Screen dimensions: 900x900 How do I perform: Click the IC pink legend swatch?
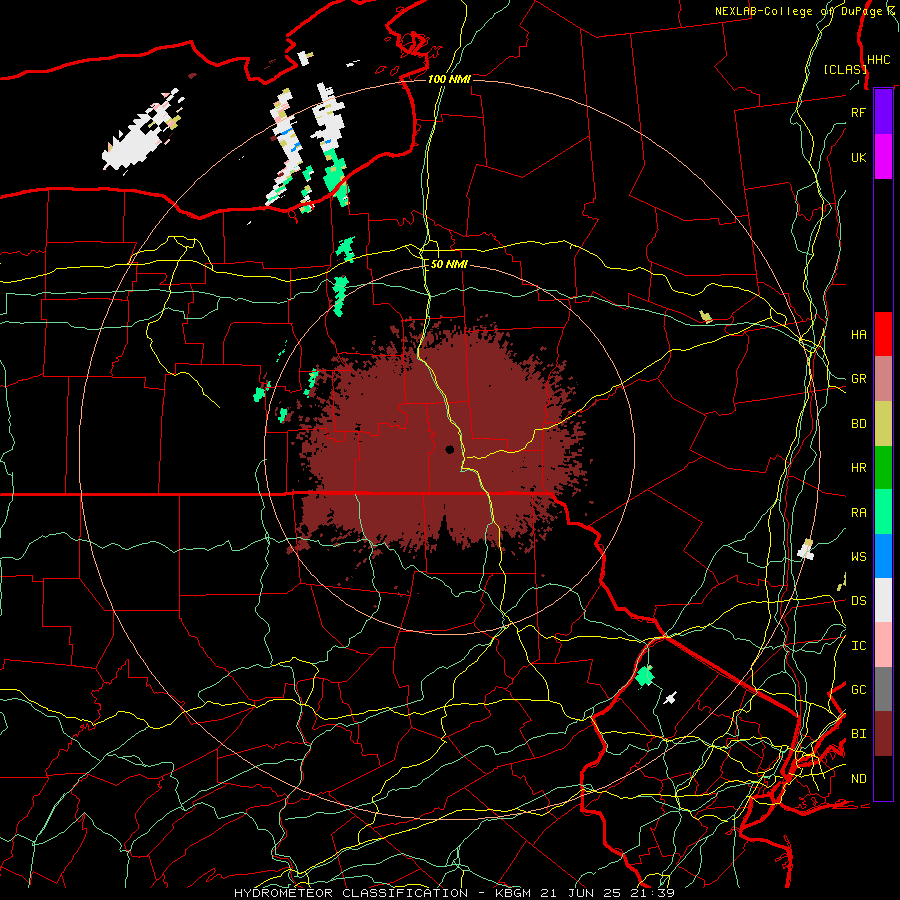pyautogui.click(x=883, y=645)
